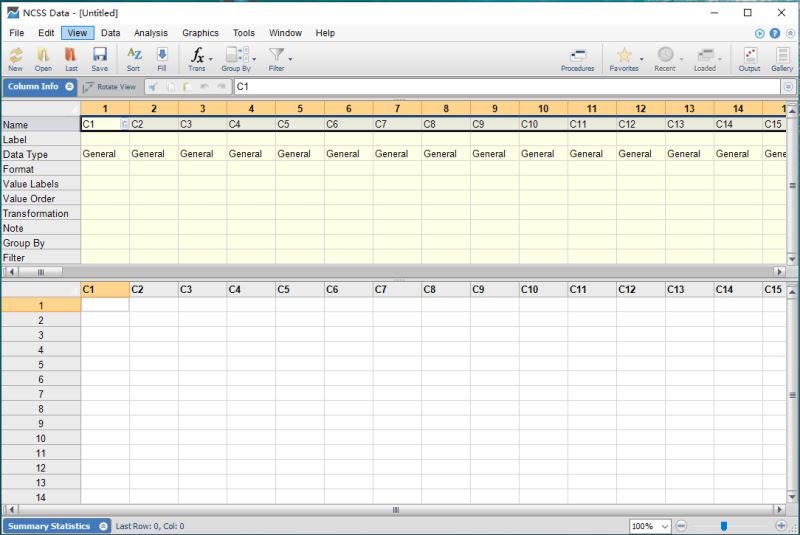The image size is (800, 535).
Task: Click the Save toolbar icon
Action: point(99,59)
